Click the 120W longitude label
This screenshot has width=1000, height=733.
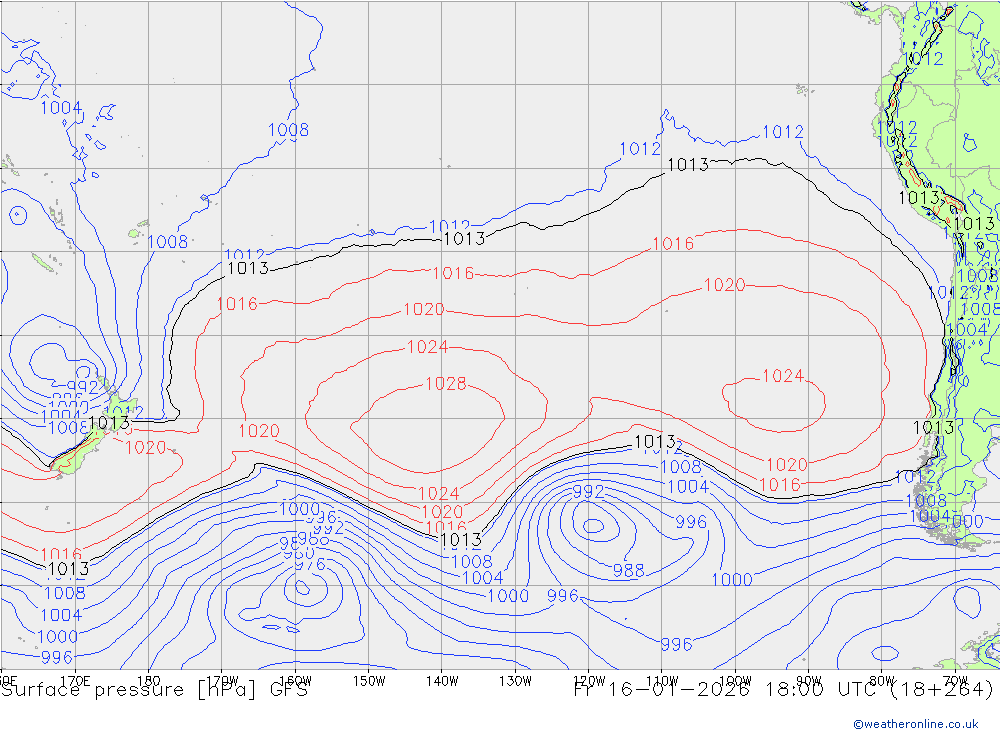589,681
